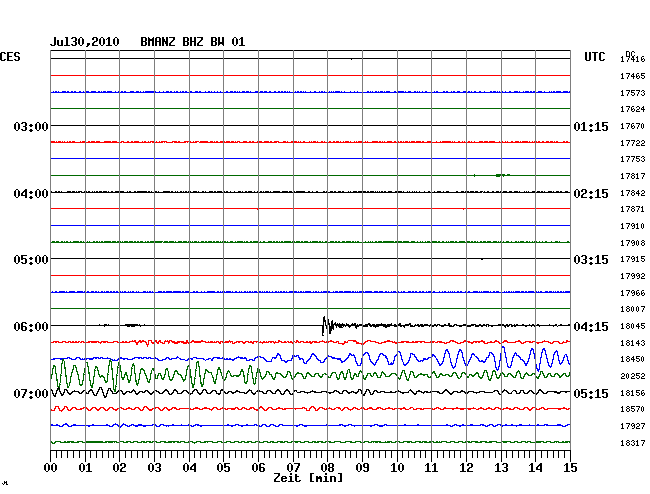Screen dimensions: 650x494
Task: Click the date label "Jul30,2010"
Action: pos(85,42)
